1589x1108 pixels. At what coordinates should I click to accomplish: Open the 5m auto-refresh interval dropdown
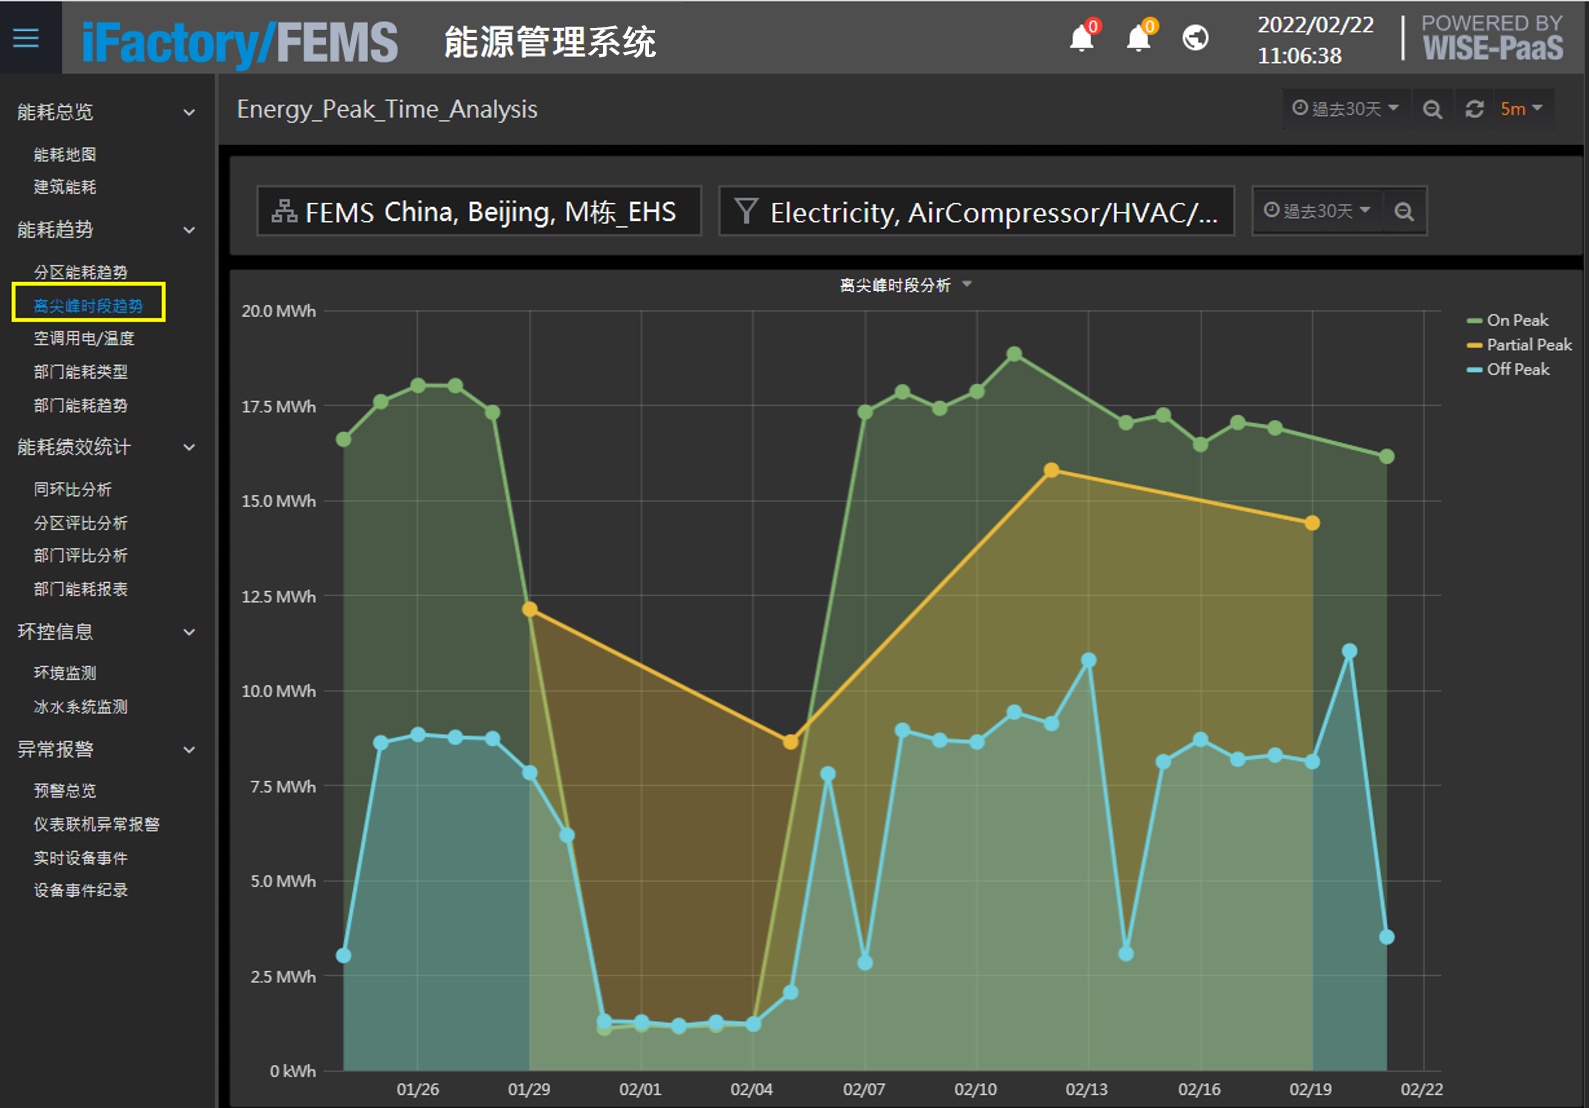point(1521,109)
